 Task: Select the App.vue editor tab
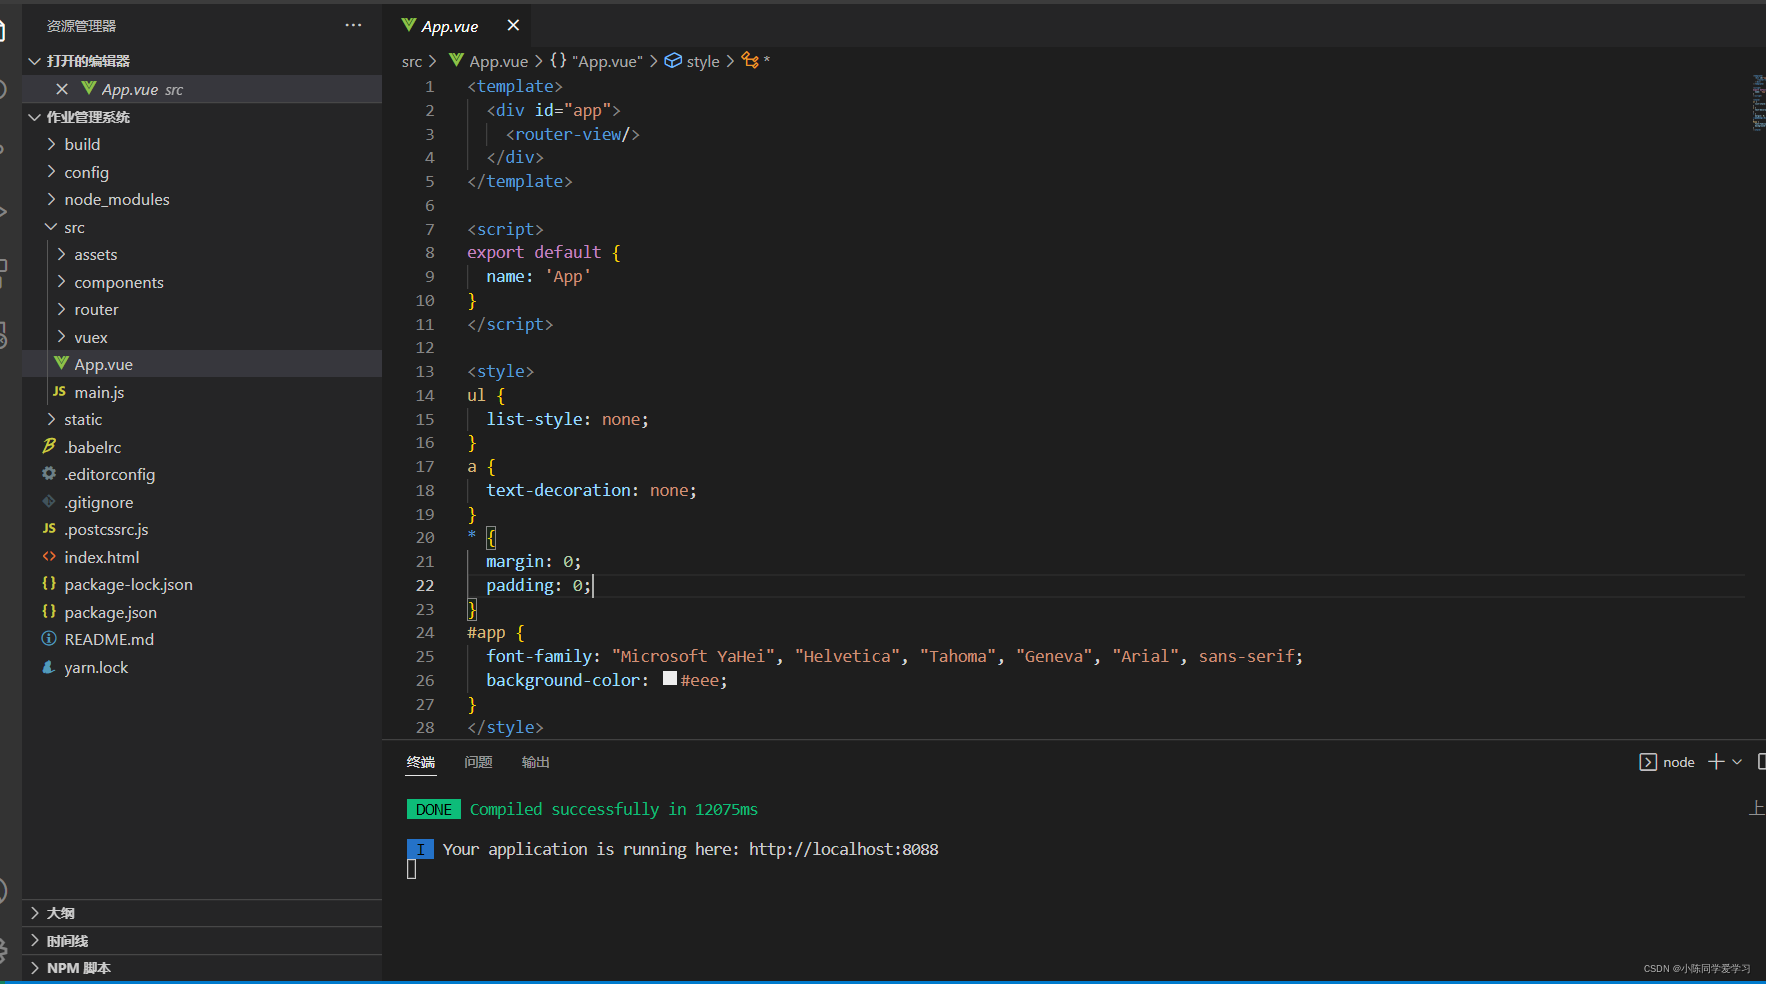(456, 26)
